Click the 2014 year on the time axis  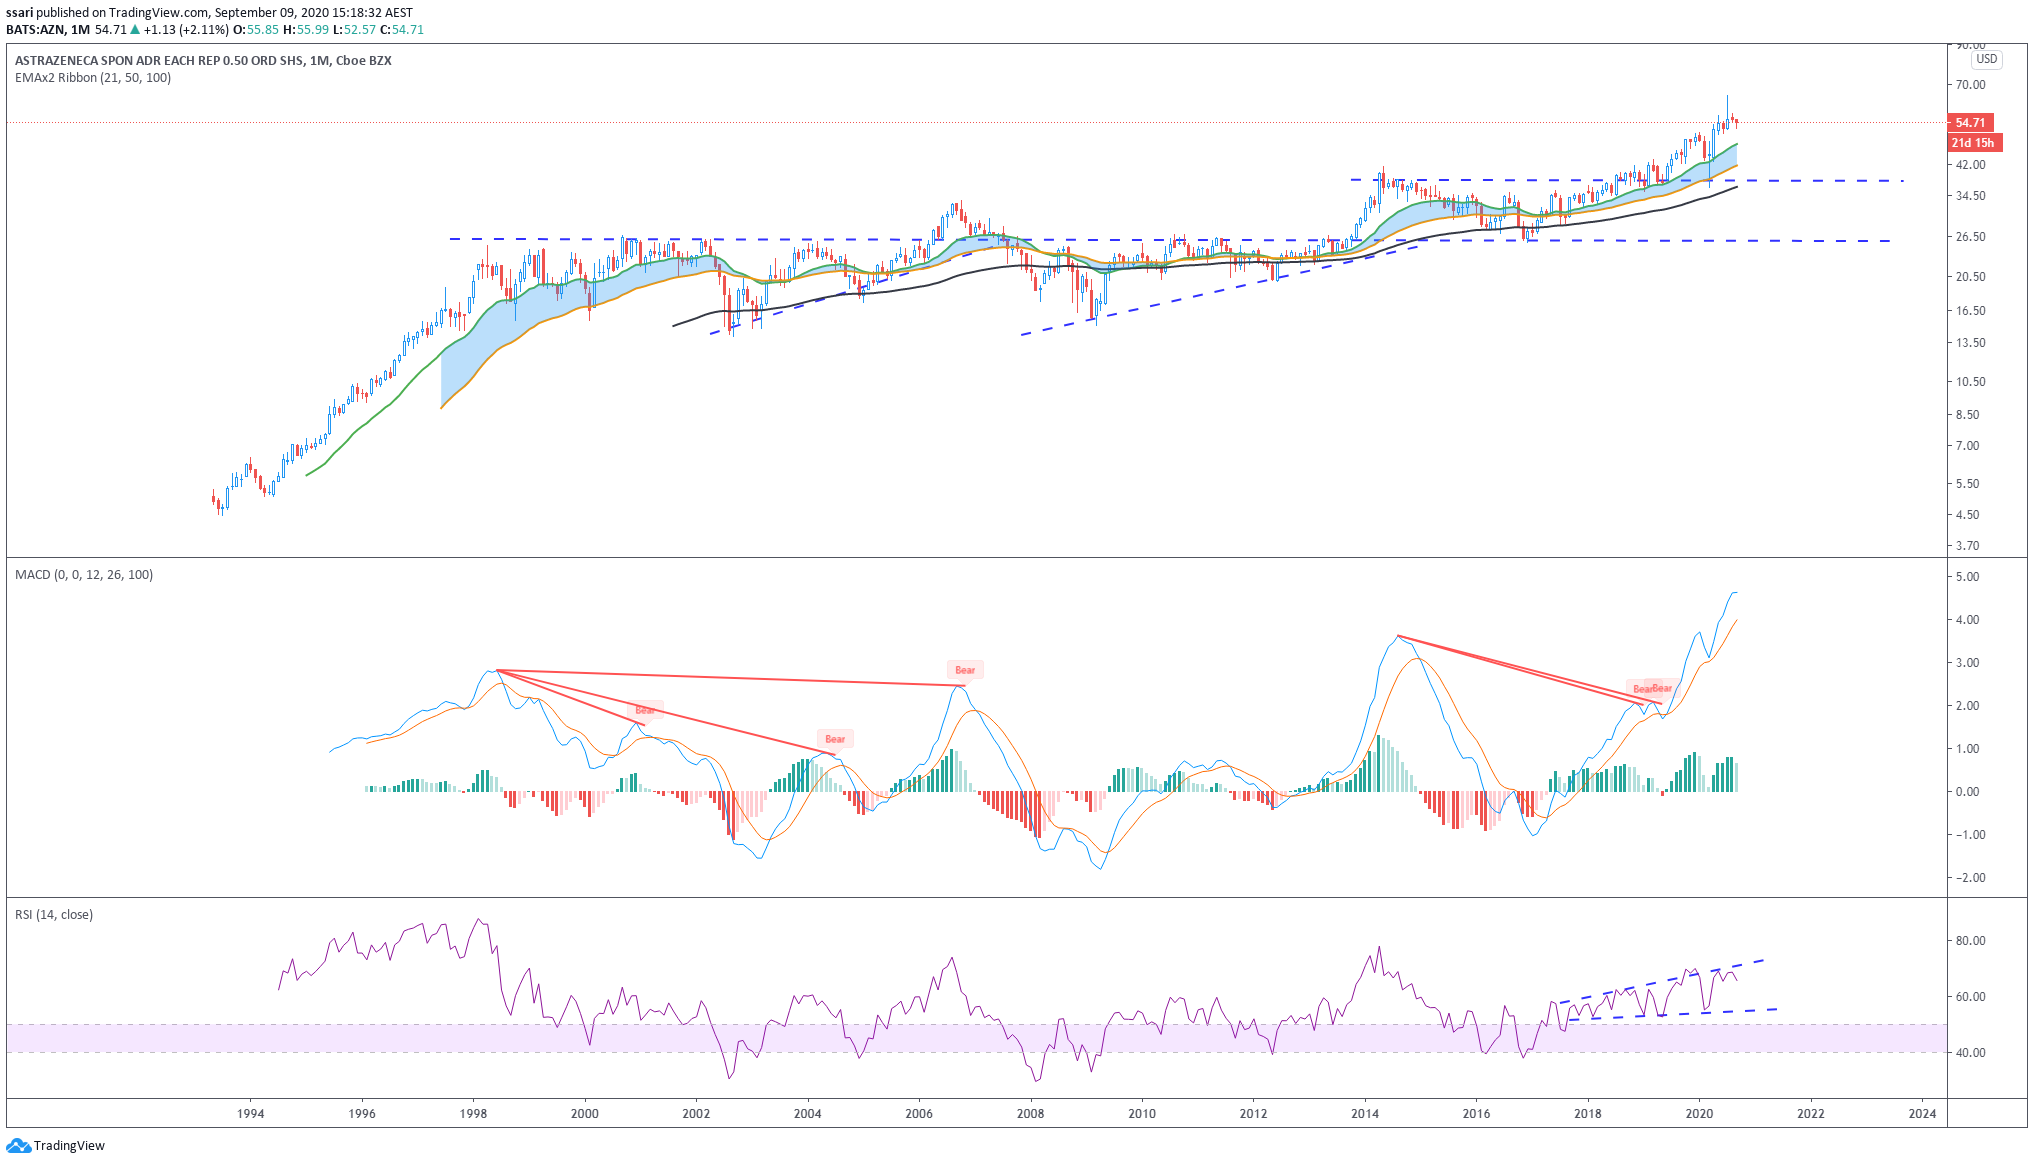(1365, 1114)
